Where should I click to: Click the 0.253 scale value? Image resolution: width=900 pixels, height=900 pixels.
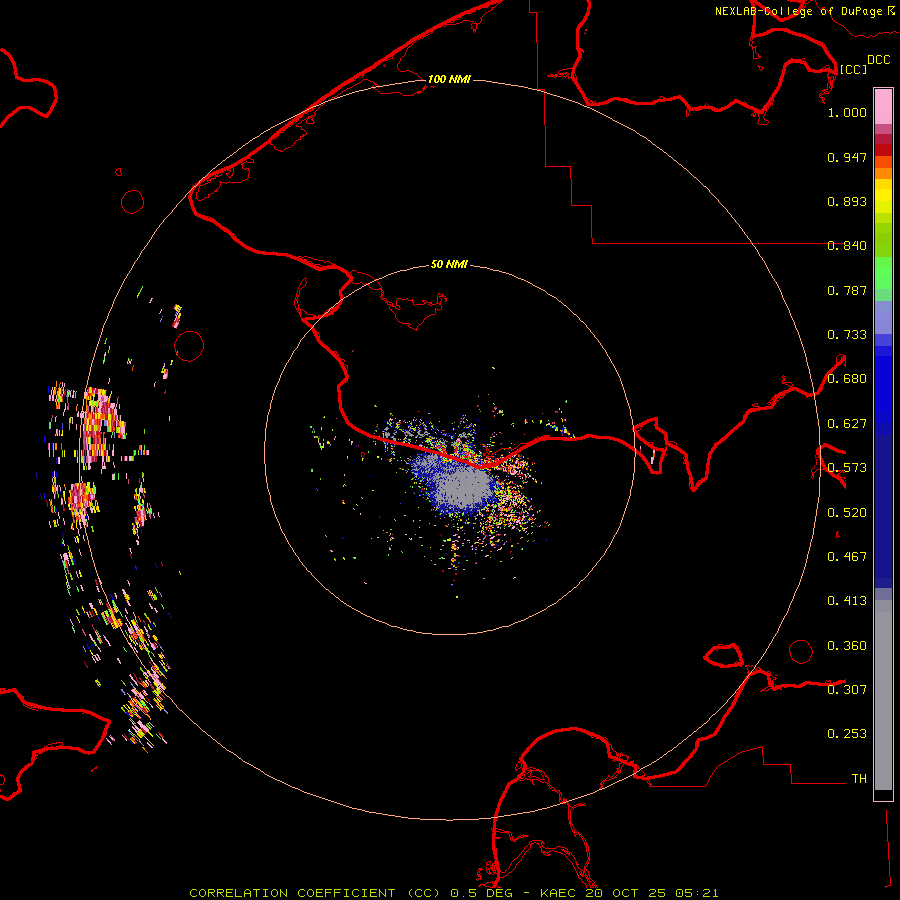pos(847,734)
